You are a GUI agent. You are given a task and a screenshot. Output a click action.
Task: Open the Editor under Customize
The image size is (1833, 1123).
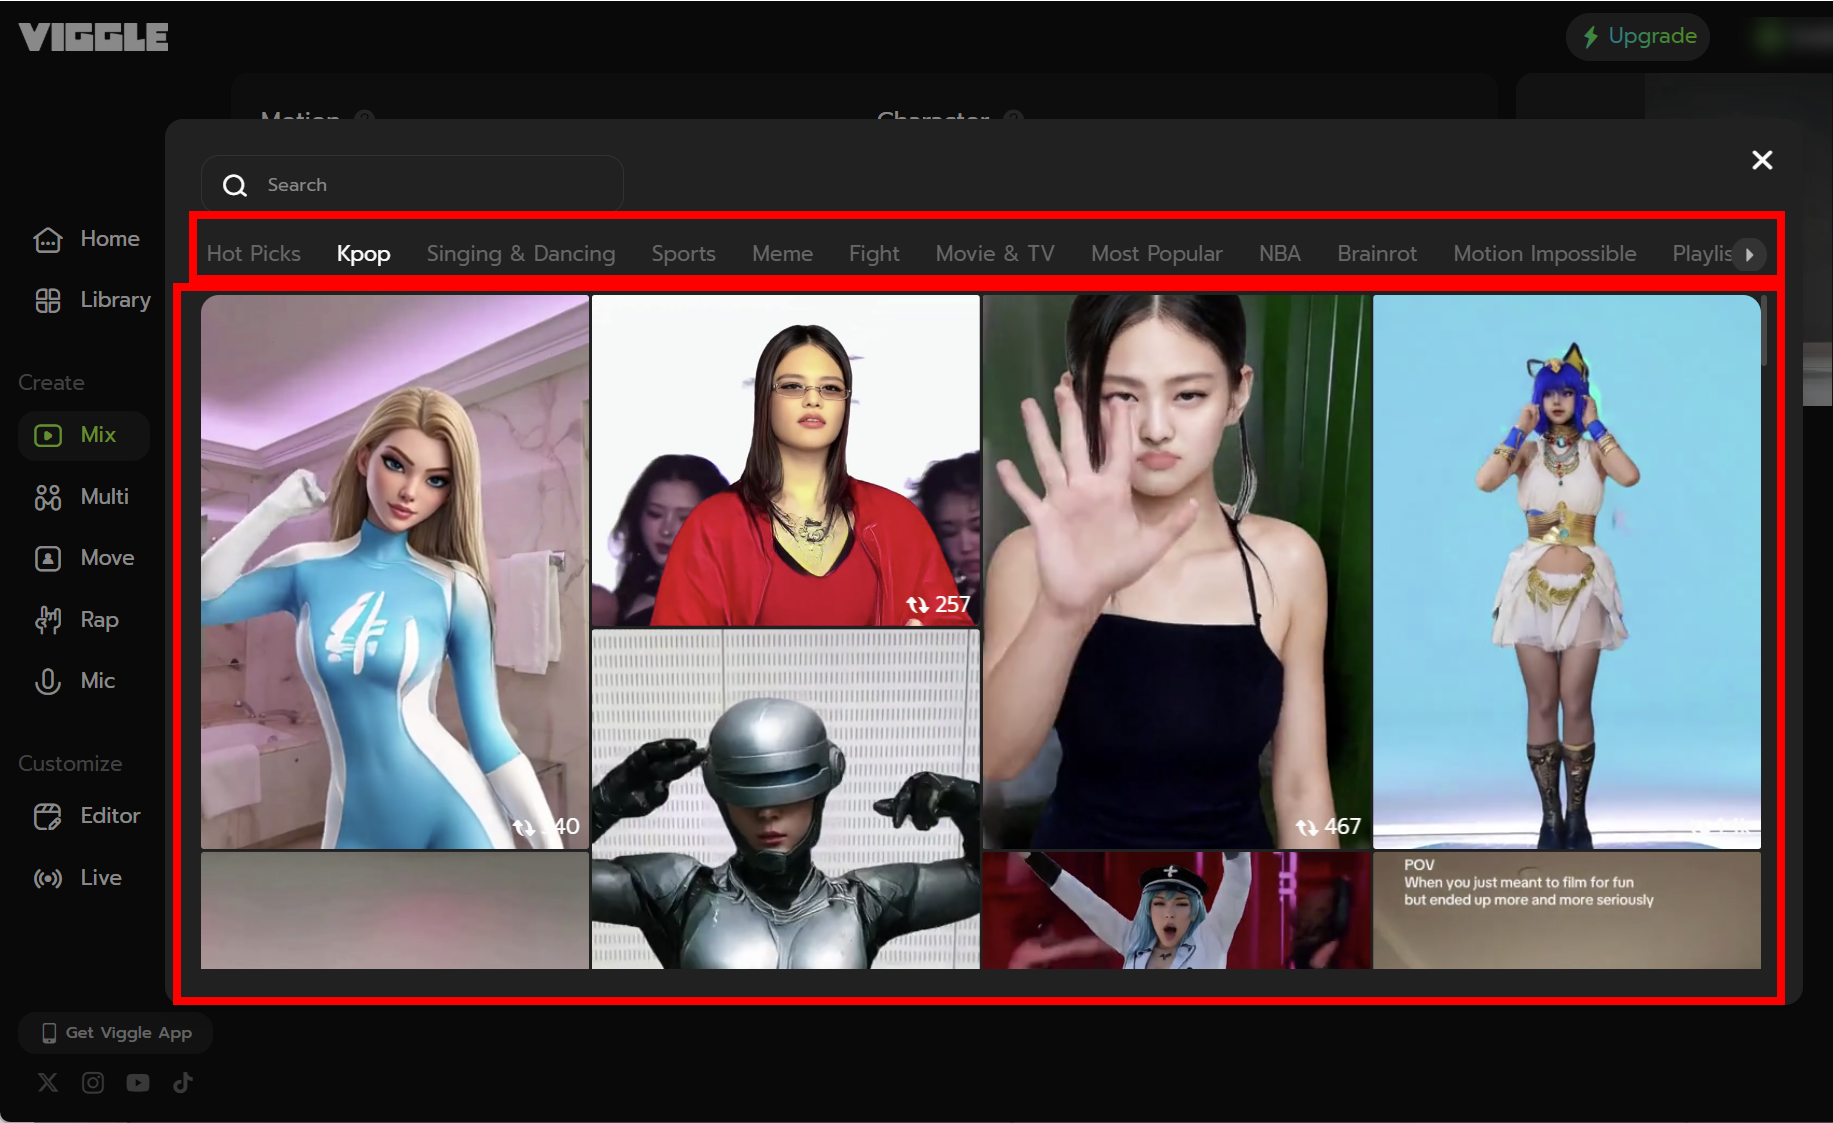pyautogui.click(x=87, y=816)
